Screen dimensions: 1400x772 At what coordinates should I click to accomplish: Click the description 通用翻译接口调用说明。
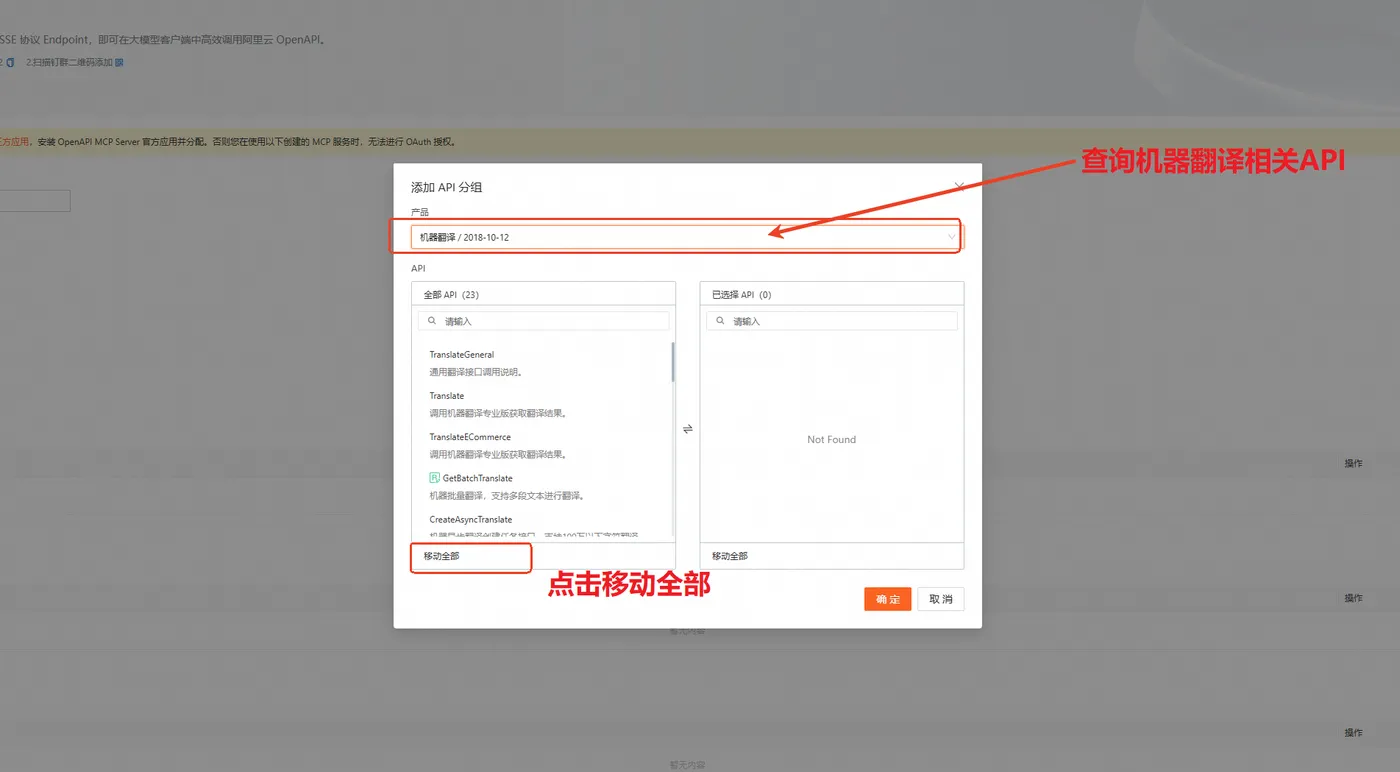(x=477, y=372)
